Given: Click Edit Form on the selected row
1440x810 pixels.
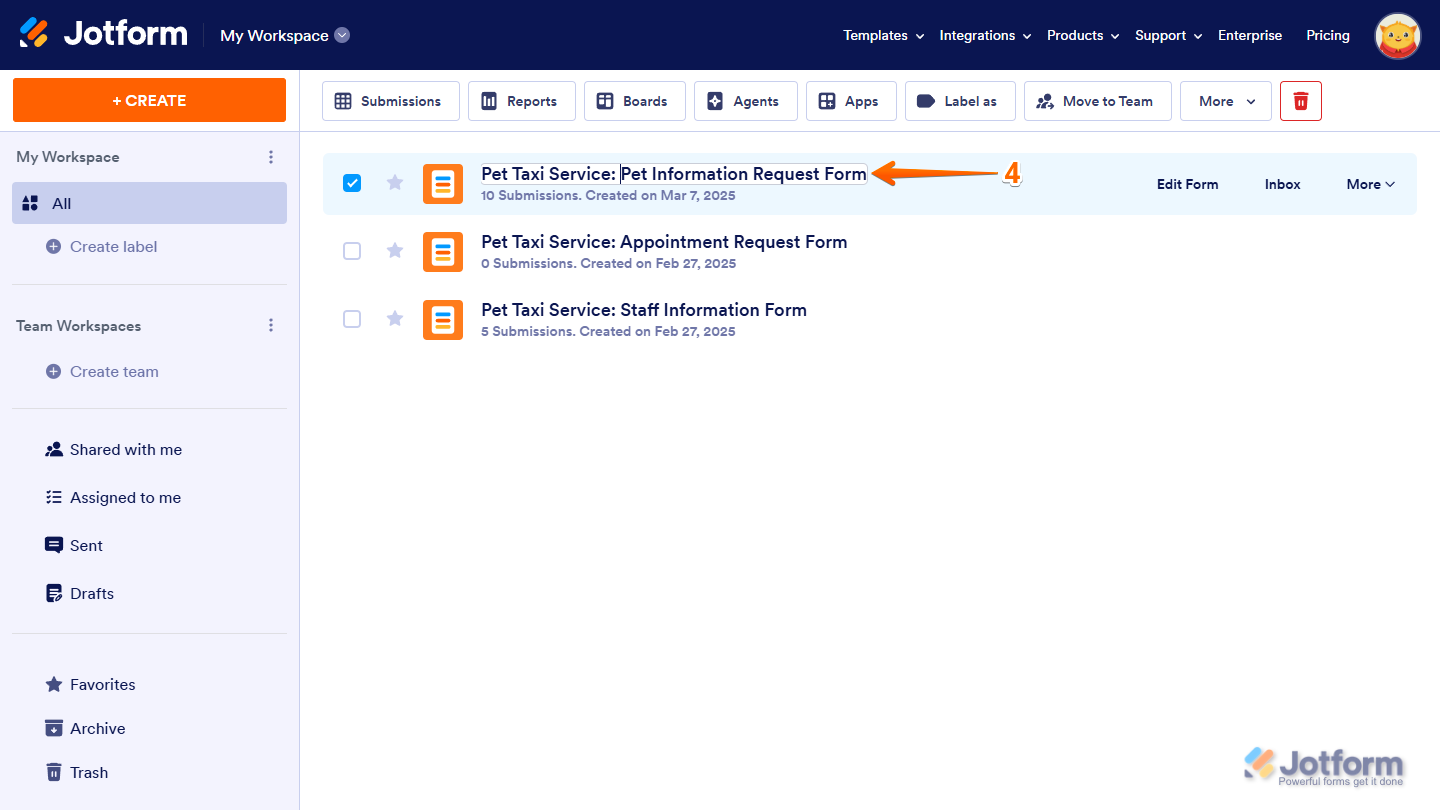Looking at the screenshot, I should click(1187, 184).
